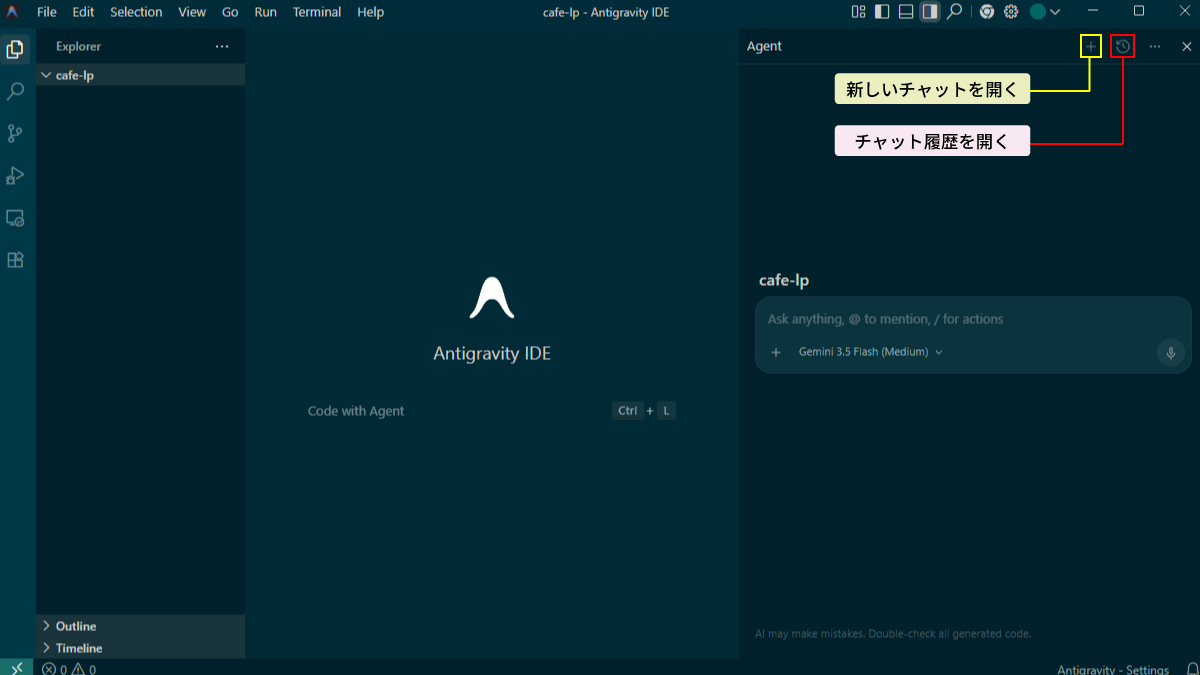Toggle the bottom panel visibility
This screenshot has width=1200, height=675.
pos(906,12)
